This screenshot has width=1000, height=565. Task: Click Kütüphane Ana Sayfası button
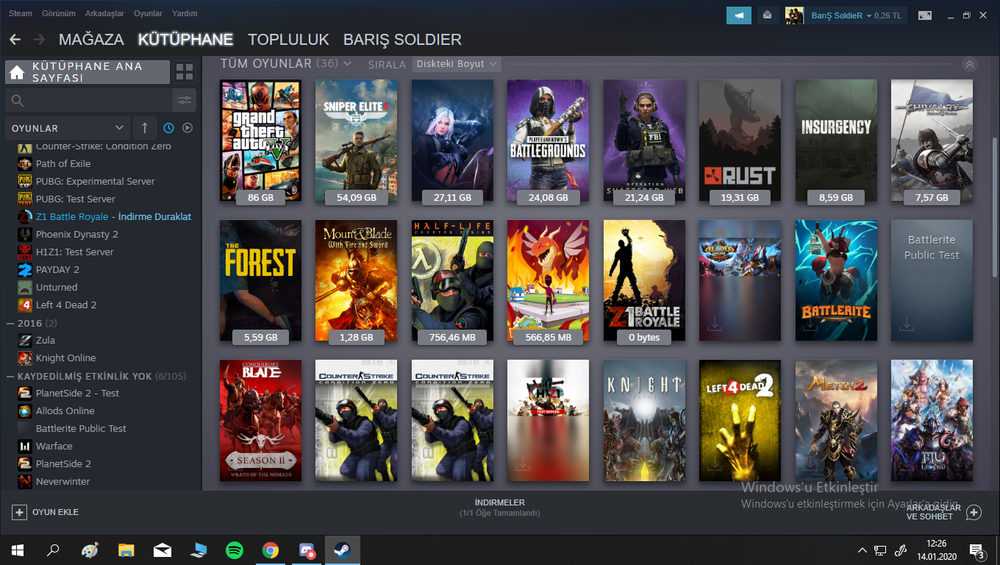[87, 72]
